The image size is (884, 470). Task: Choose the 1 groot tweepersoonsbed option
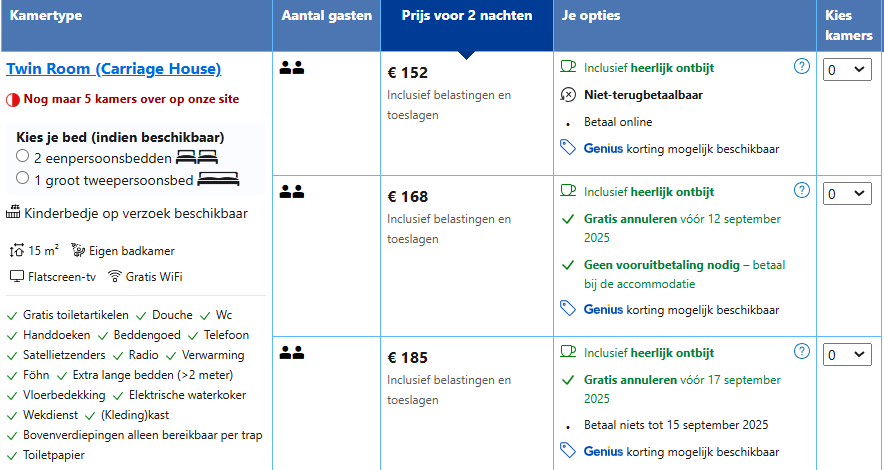pos(23,178)
